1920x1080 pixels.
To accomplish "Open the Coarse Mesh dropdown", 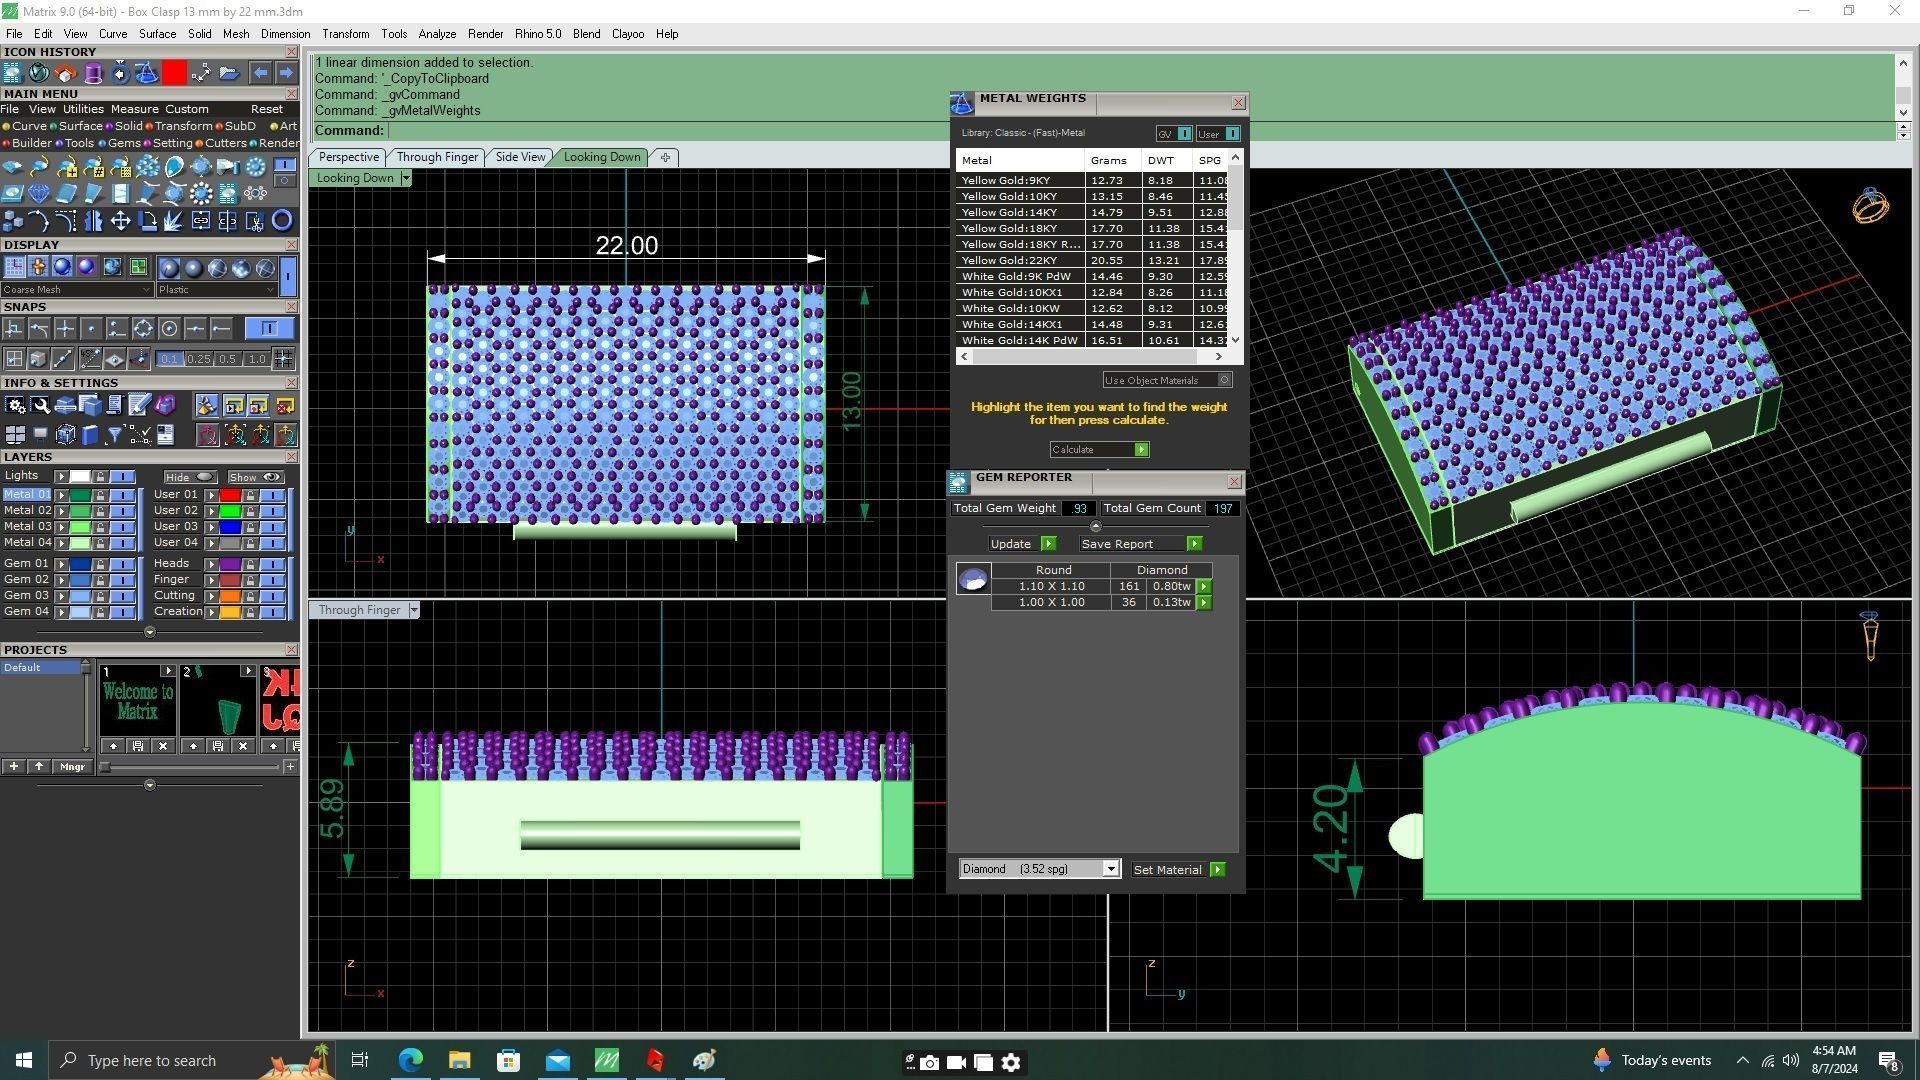I will click(77, 290).
